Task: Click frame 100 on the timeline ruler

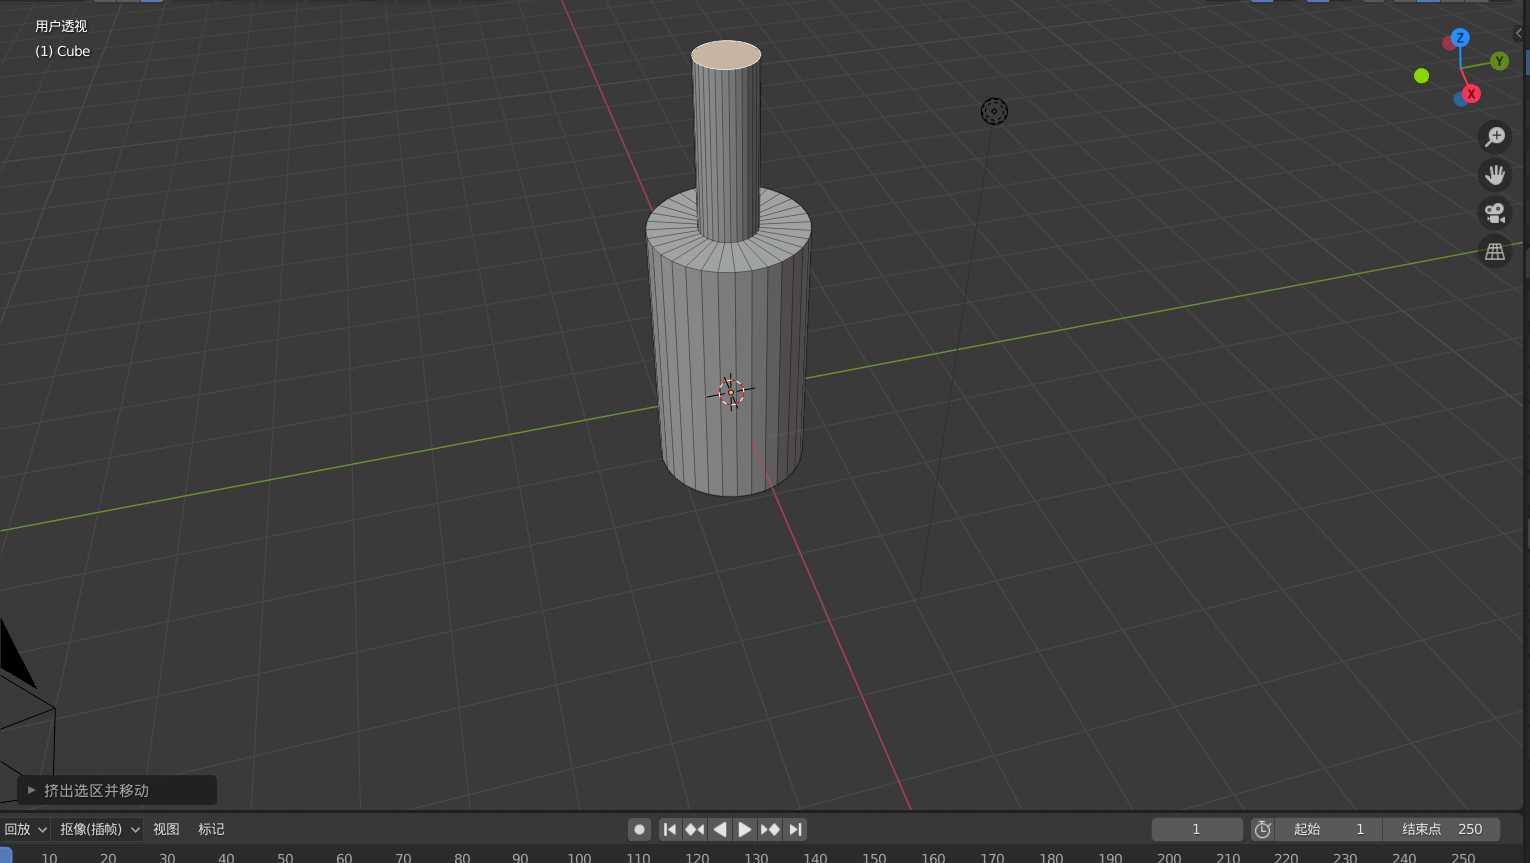Action: [579, 858]
